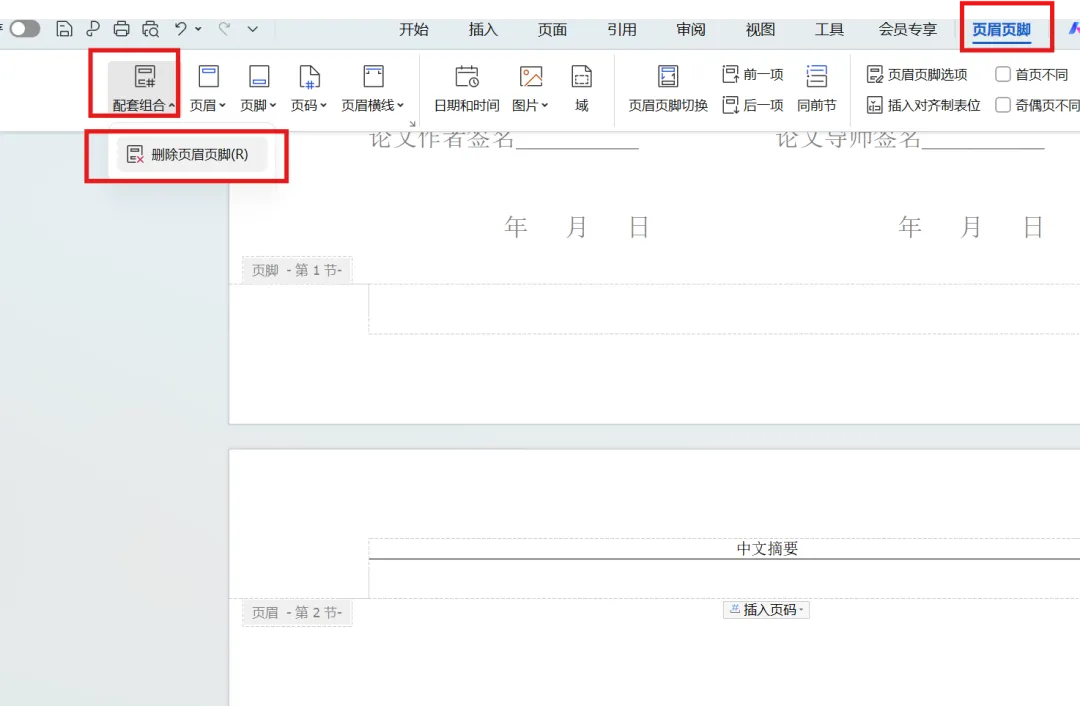
Task: Click 页眉页脚切换 button
Action: (668, 87)
